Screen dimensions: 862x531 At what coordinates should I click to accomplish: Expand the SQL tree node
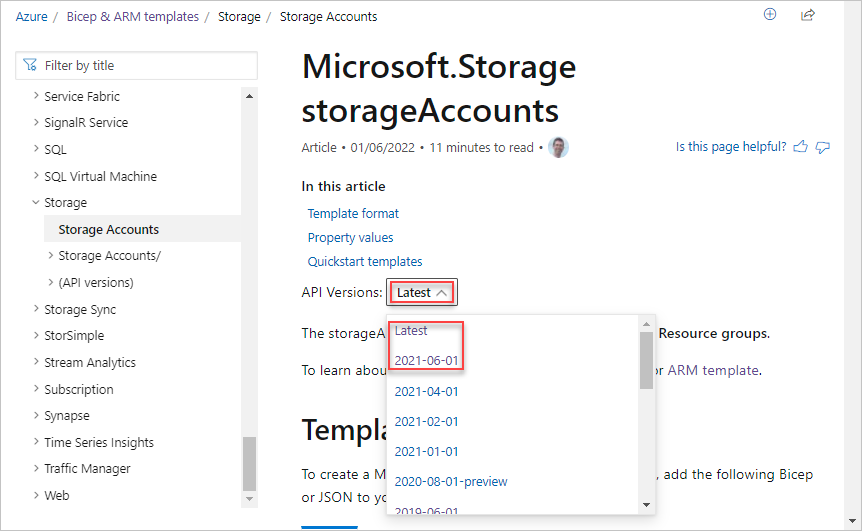(x=36, y=149)
